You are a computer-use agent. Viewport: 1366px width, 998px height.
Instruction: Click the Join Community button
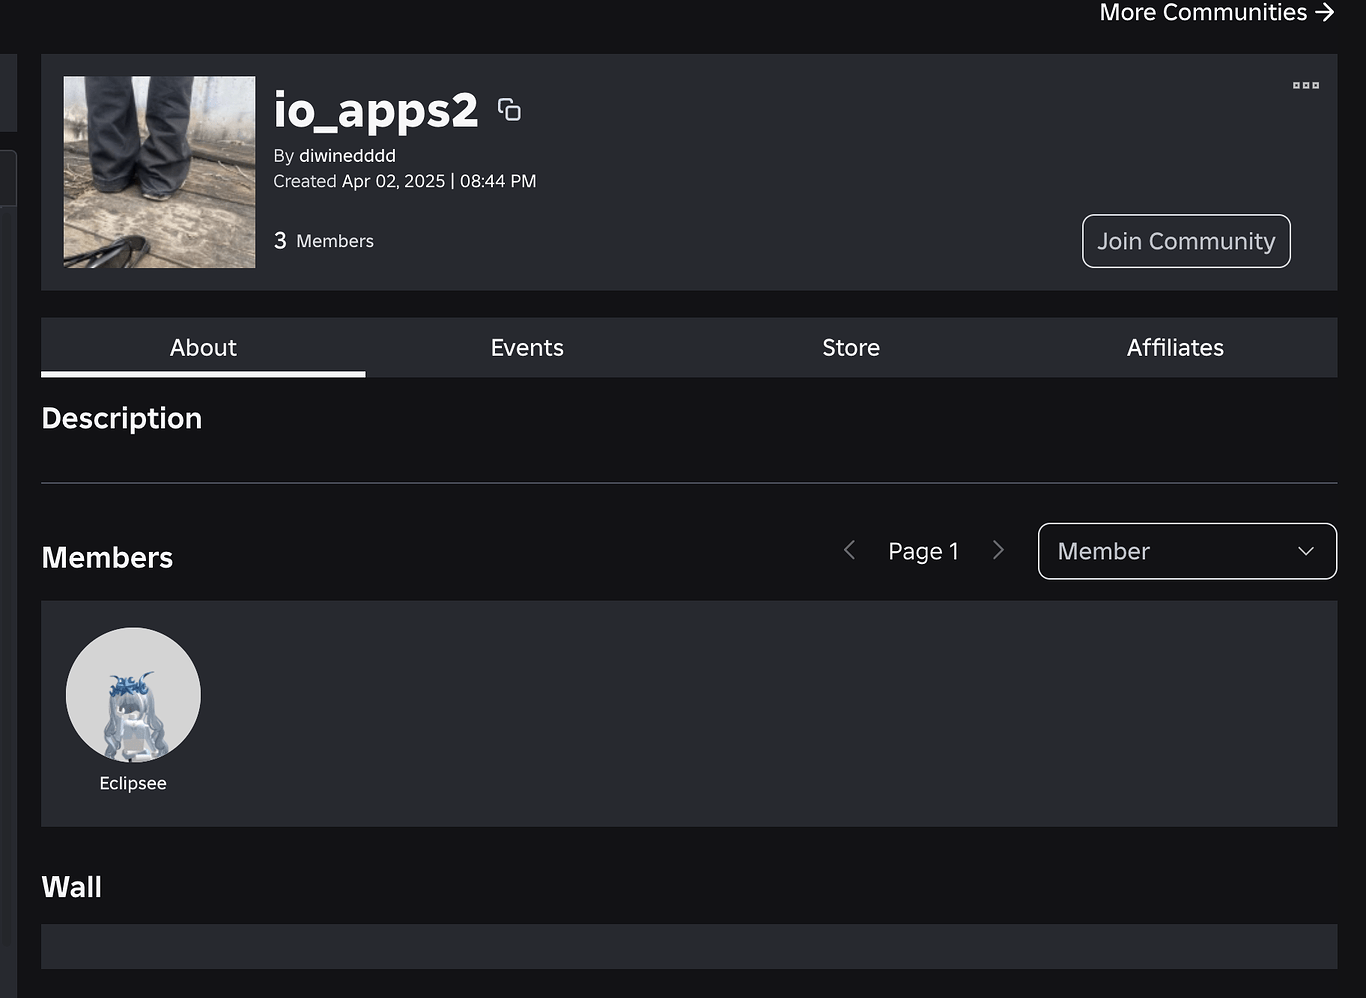(1186, 241)
